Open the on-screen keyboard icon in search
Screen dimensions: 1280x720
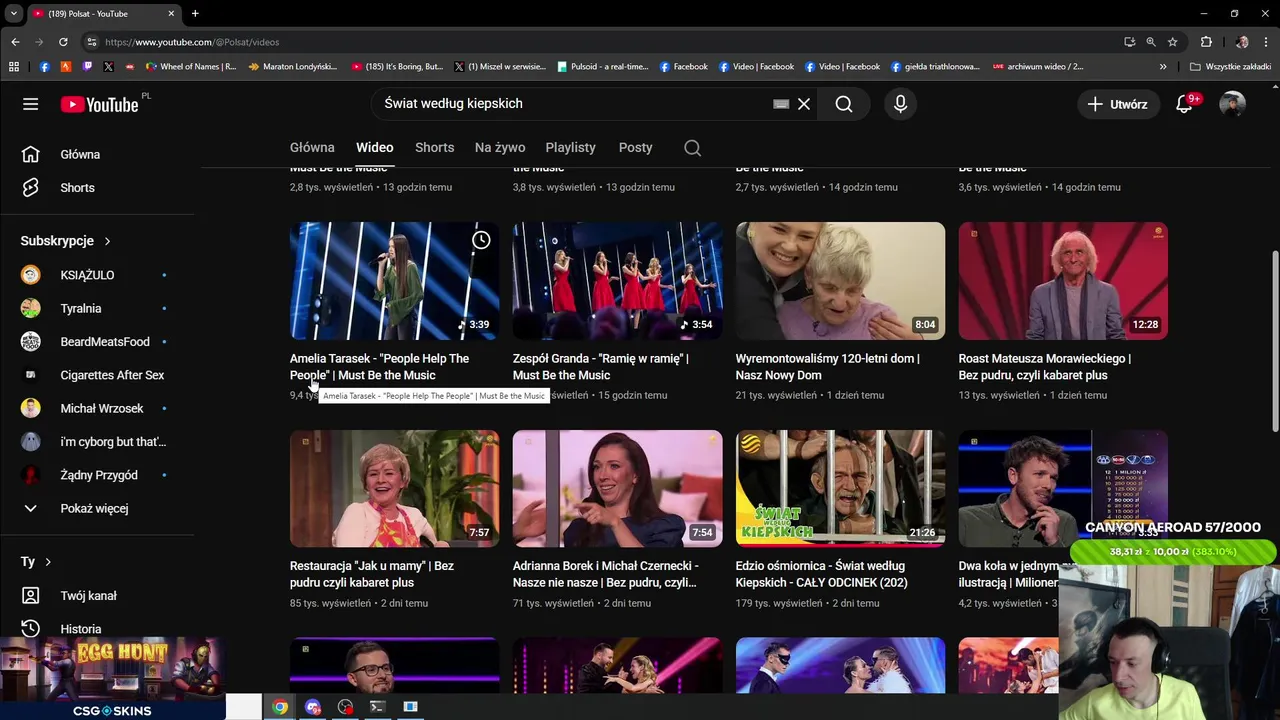pos(781,104)
